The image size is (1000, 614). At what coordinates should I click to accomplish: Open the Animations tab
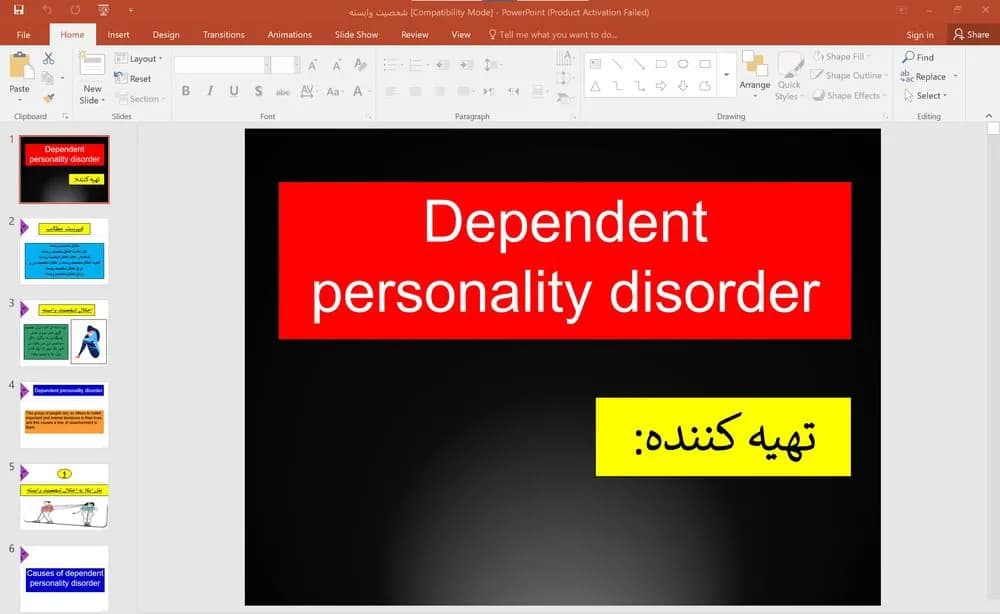click(x=290, y=34)
